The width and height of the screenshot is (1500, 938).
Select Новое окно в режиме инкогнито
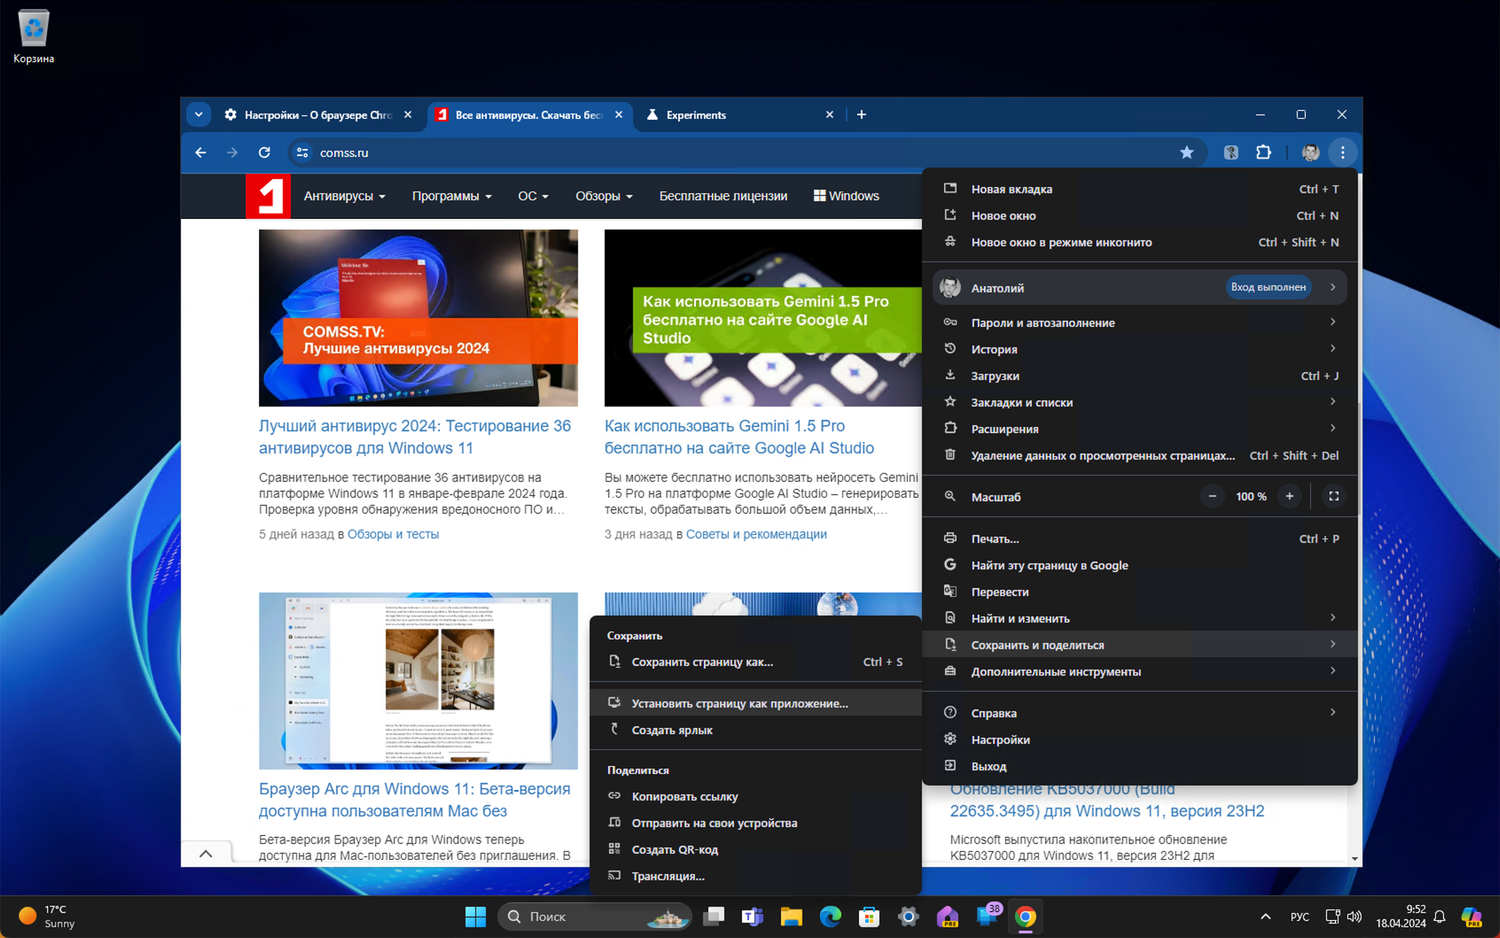coord(1140,242)
